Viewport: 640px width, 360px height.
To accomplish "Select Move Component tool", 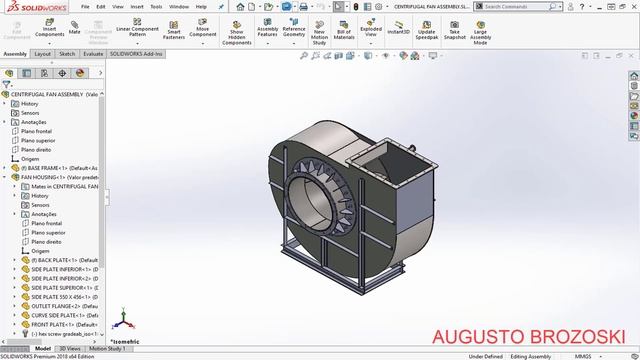I will pos(202,28).
